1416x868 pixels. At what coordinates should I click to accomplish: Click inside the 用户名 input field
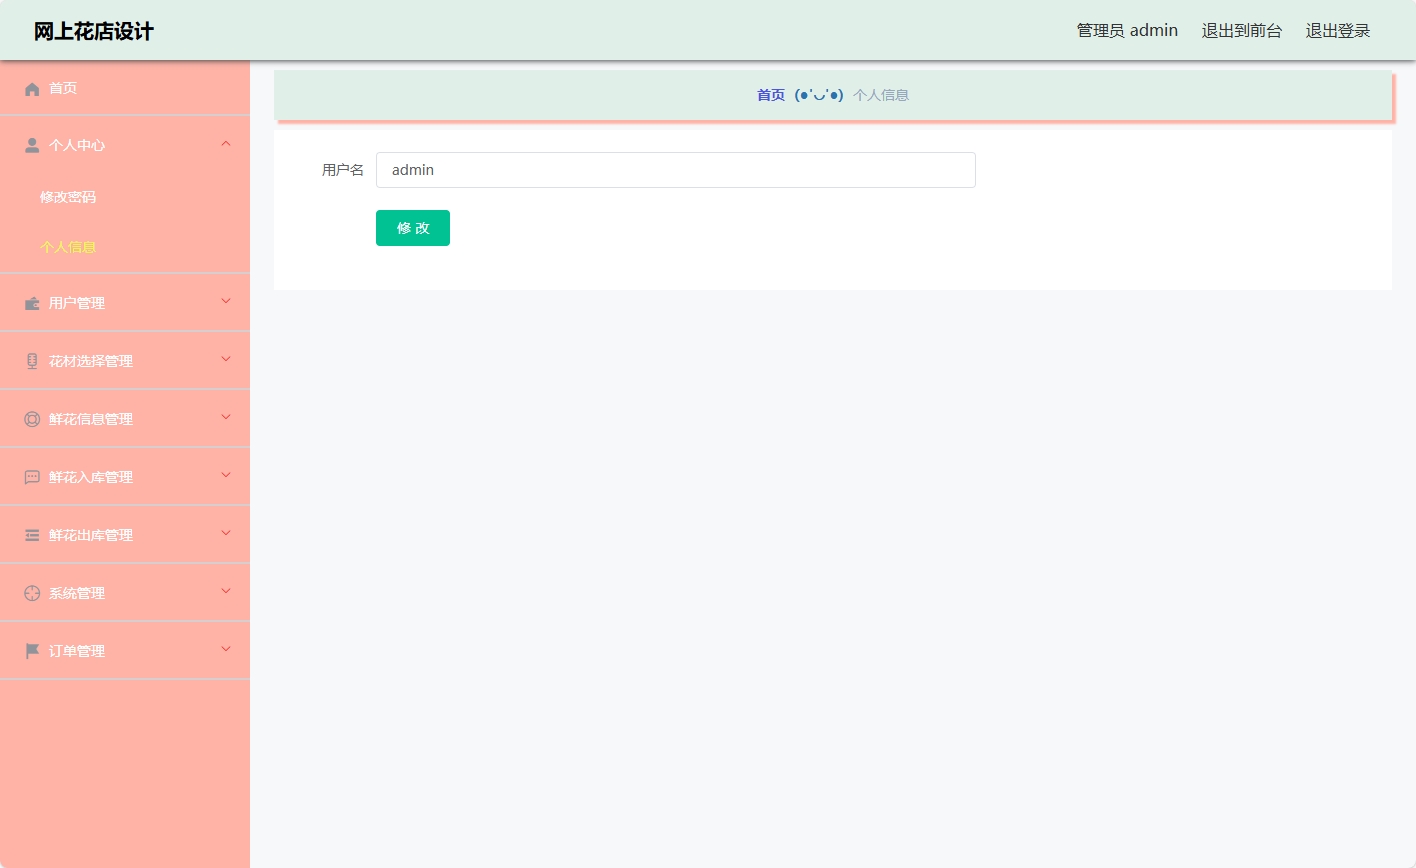[675, 170]
